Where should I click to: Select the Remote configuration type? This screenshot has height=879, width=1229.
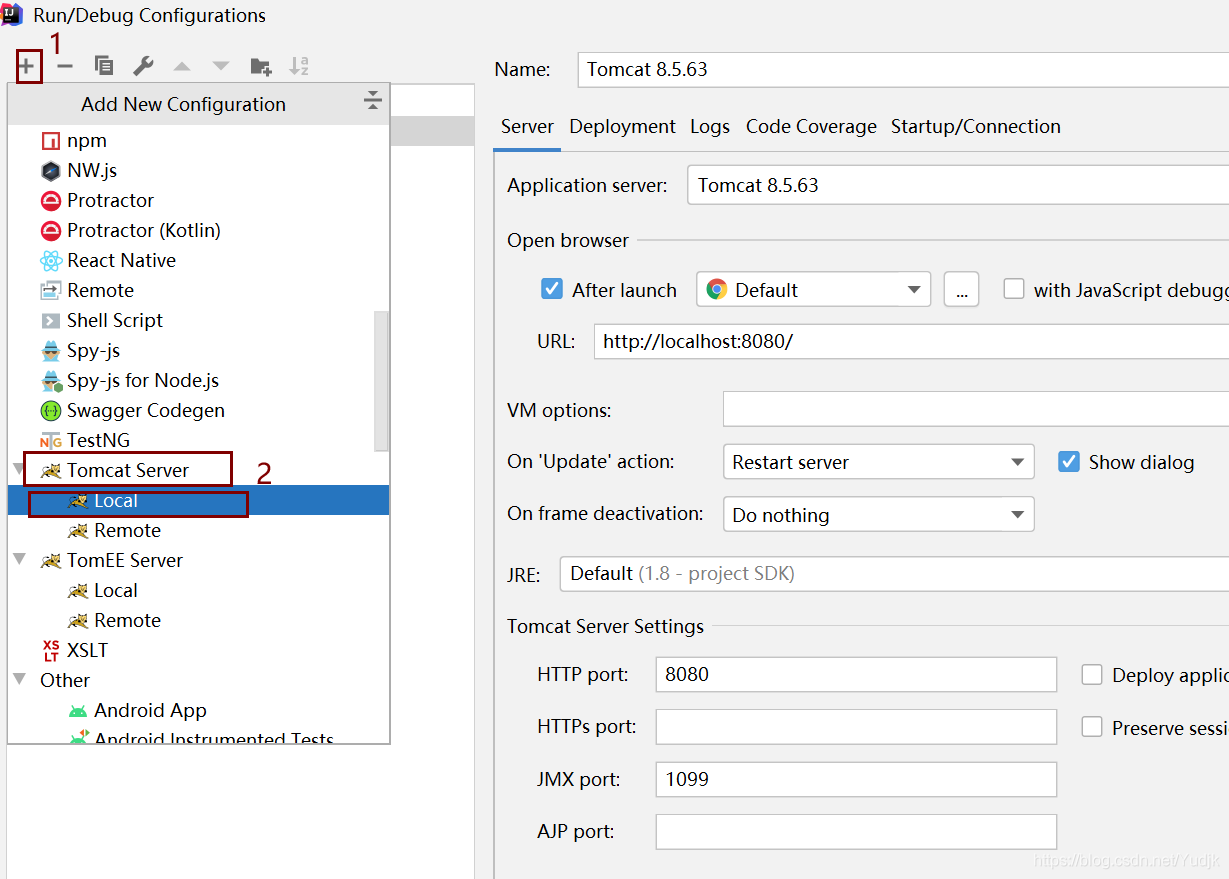pyautogui.click(x=199, y=291)
